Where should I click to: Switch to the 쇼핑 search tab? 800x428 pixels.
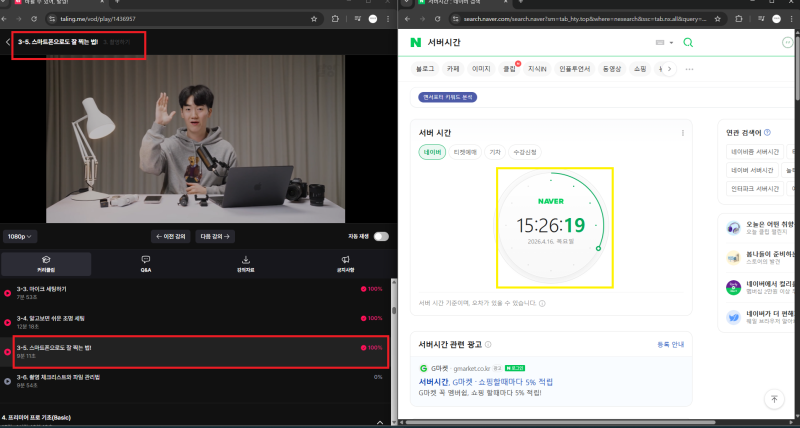tap(640, 68)
